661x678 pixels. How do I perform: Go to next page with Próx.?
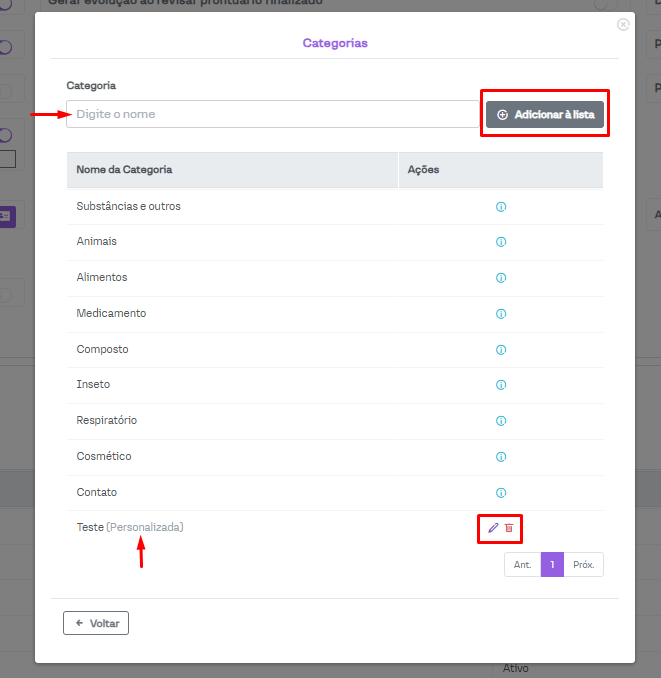click(x=584, y=565)
